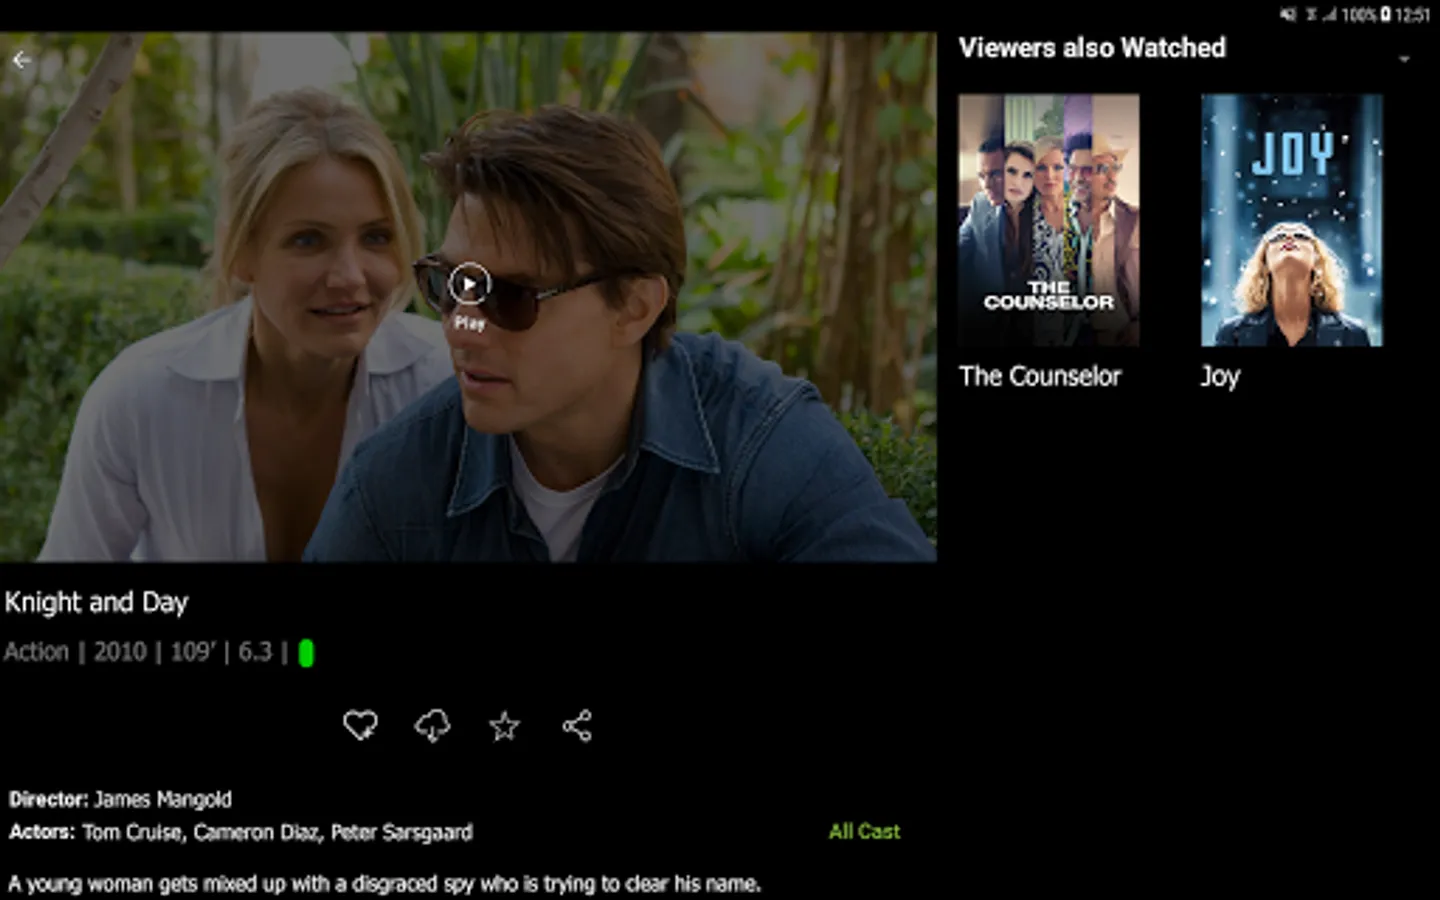
Task: Share the movie using share icon
Action: click(x=577, y=726)
